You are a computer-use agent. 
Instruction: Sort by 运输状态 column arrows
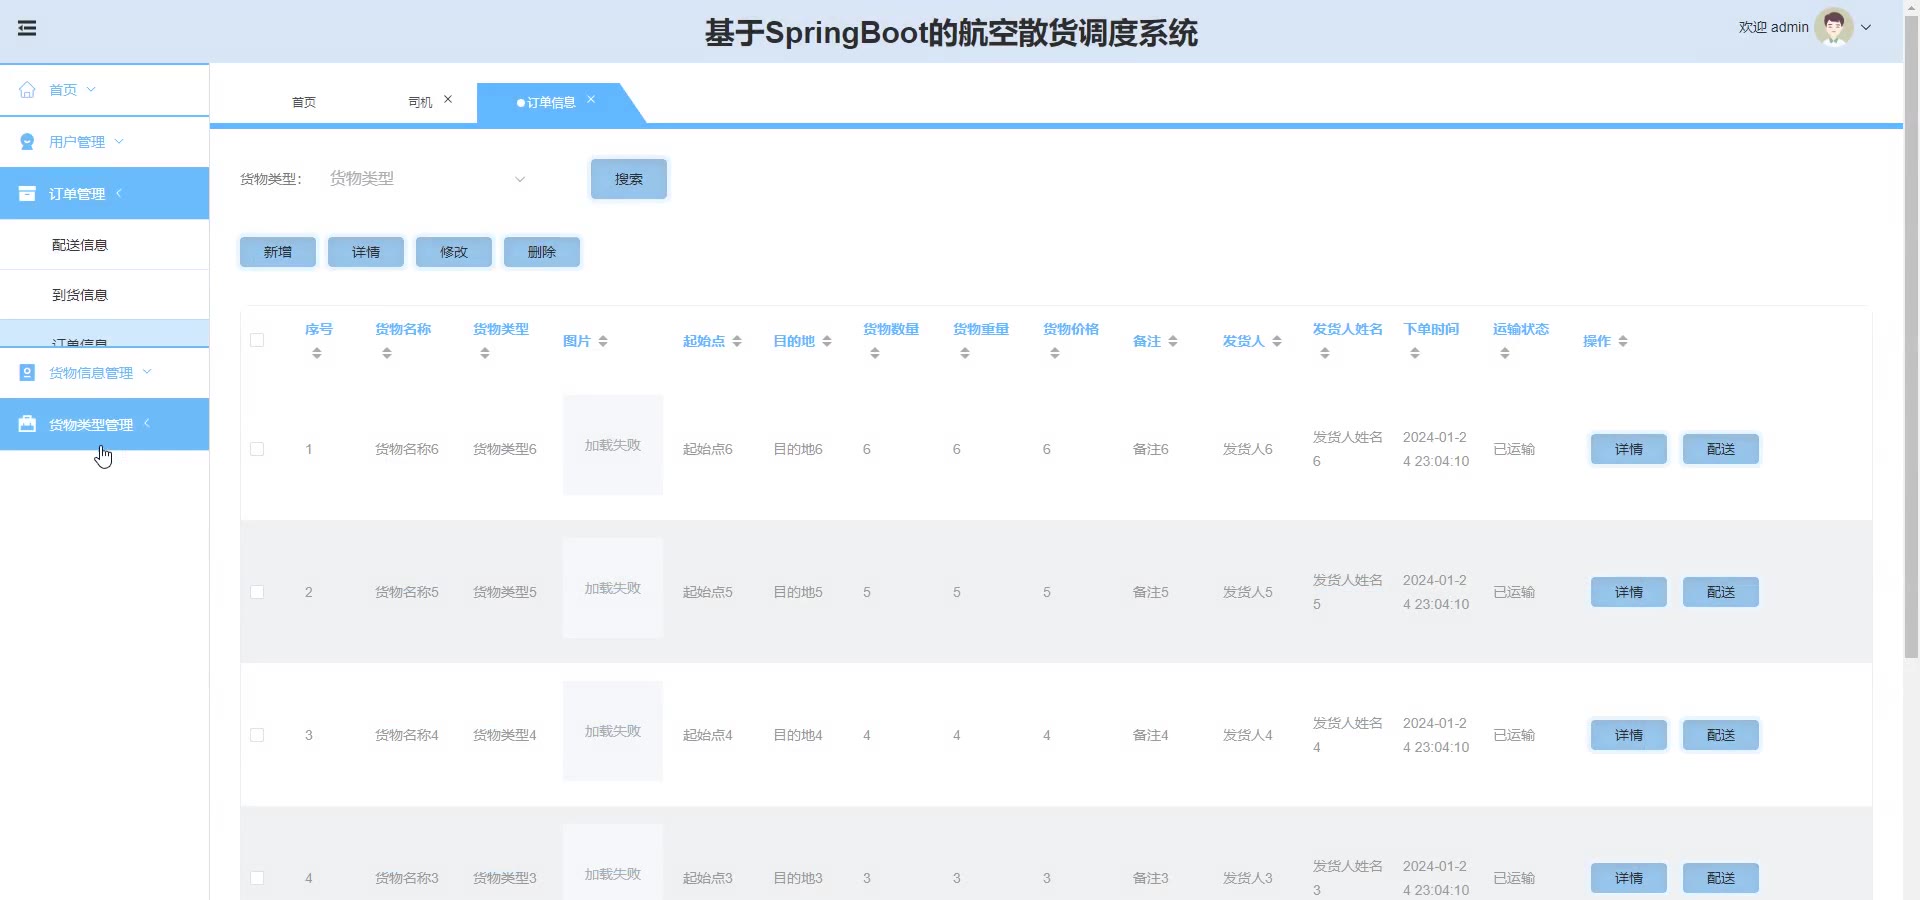[1505, 353]
